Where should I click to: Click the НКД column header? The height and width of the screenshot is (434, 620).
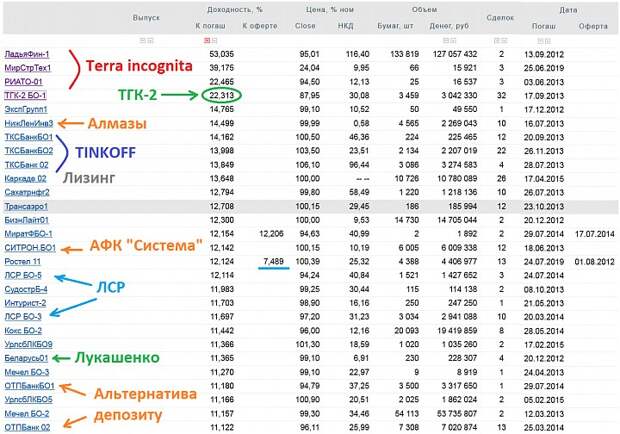[346, 26]
